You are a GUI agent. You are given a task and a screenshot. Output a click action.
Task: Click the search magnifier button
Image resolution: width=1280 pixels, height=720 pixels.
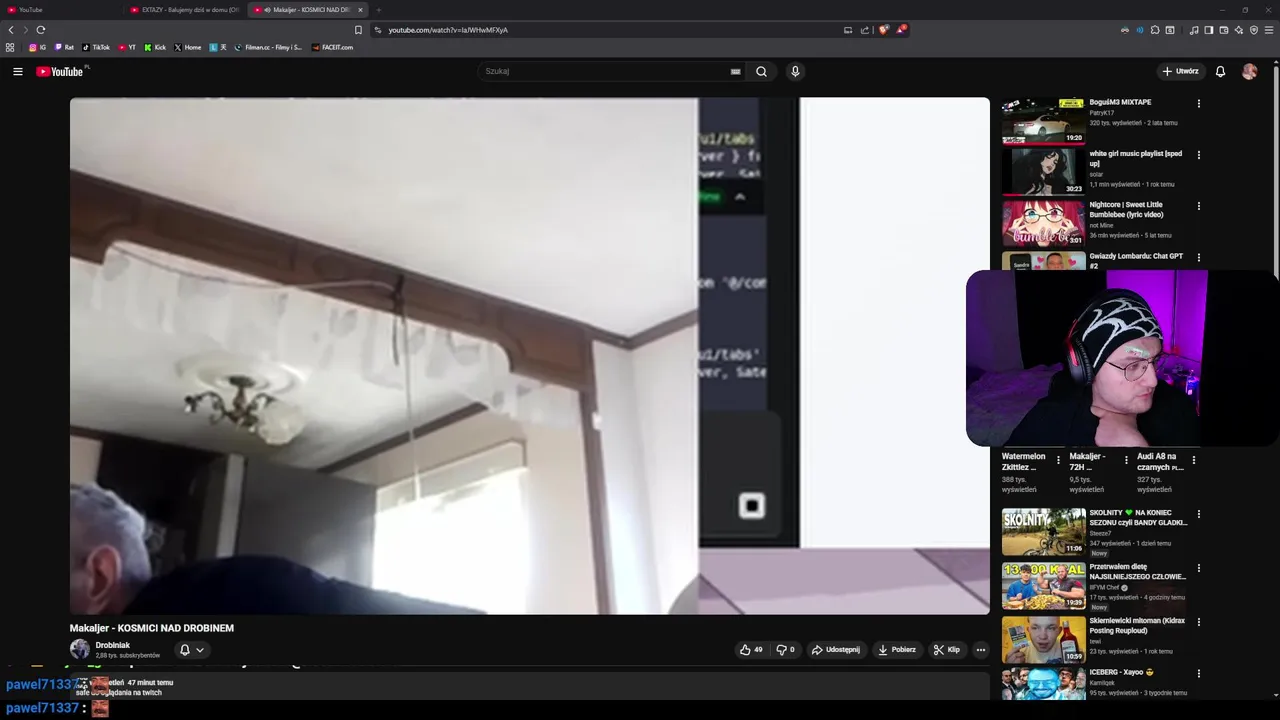pos(761,71)
